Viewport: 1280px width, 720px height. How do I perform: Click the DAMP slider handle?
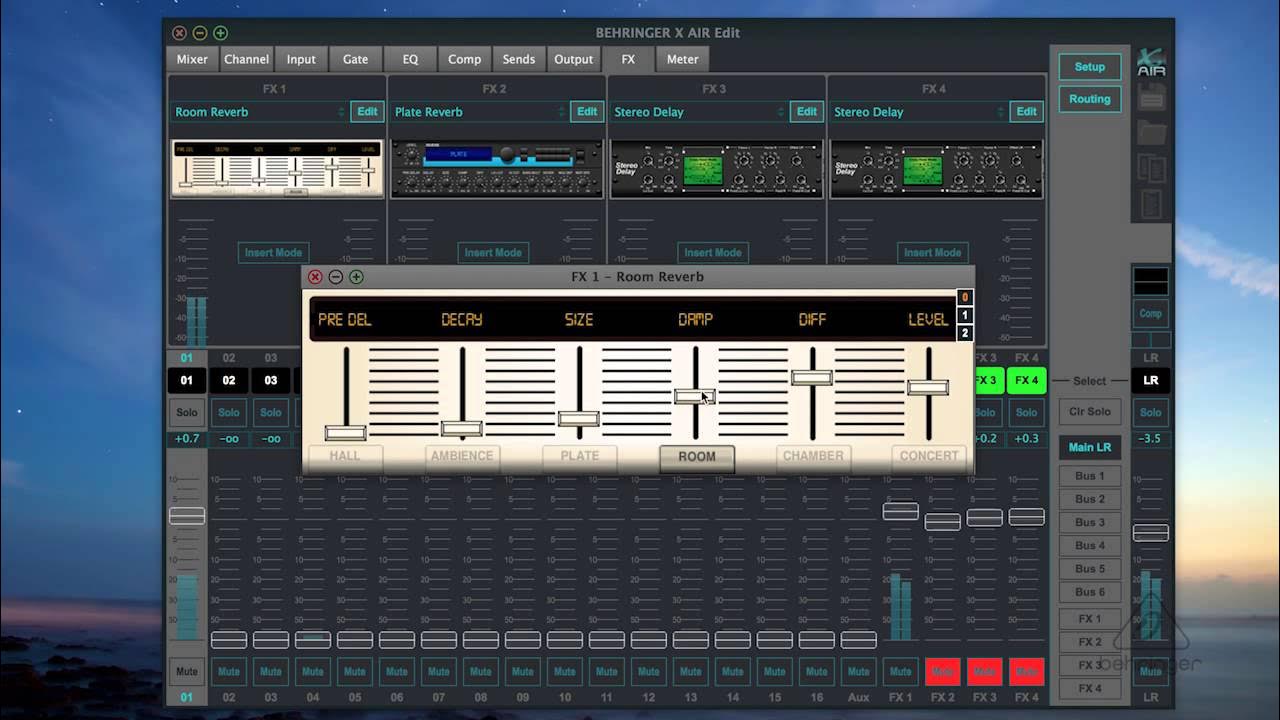point(695,396)
